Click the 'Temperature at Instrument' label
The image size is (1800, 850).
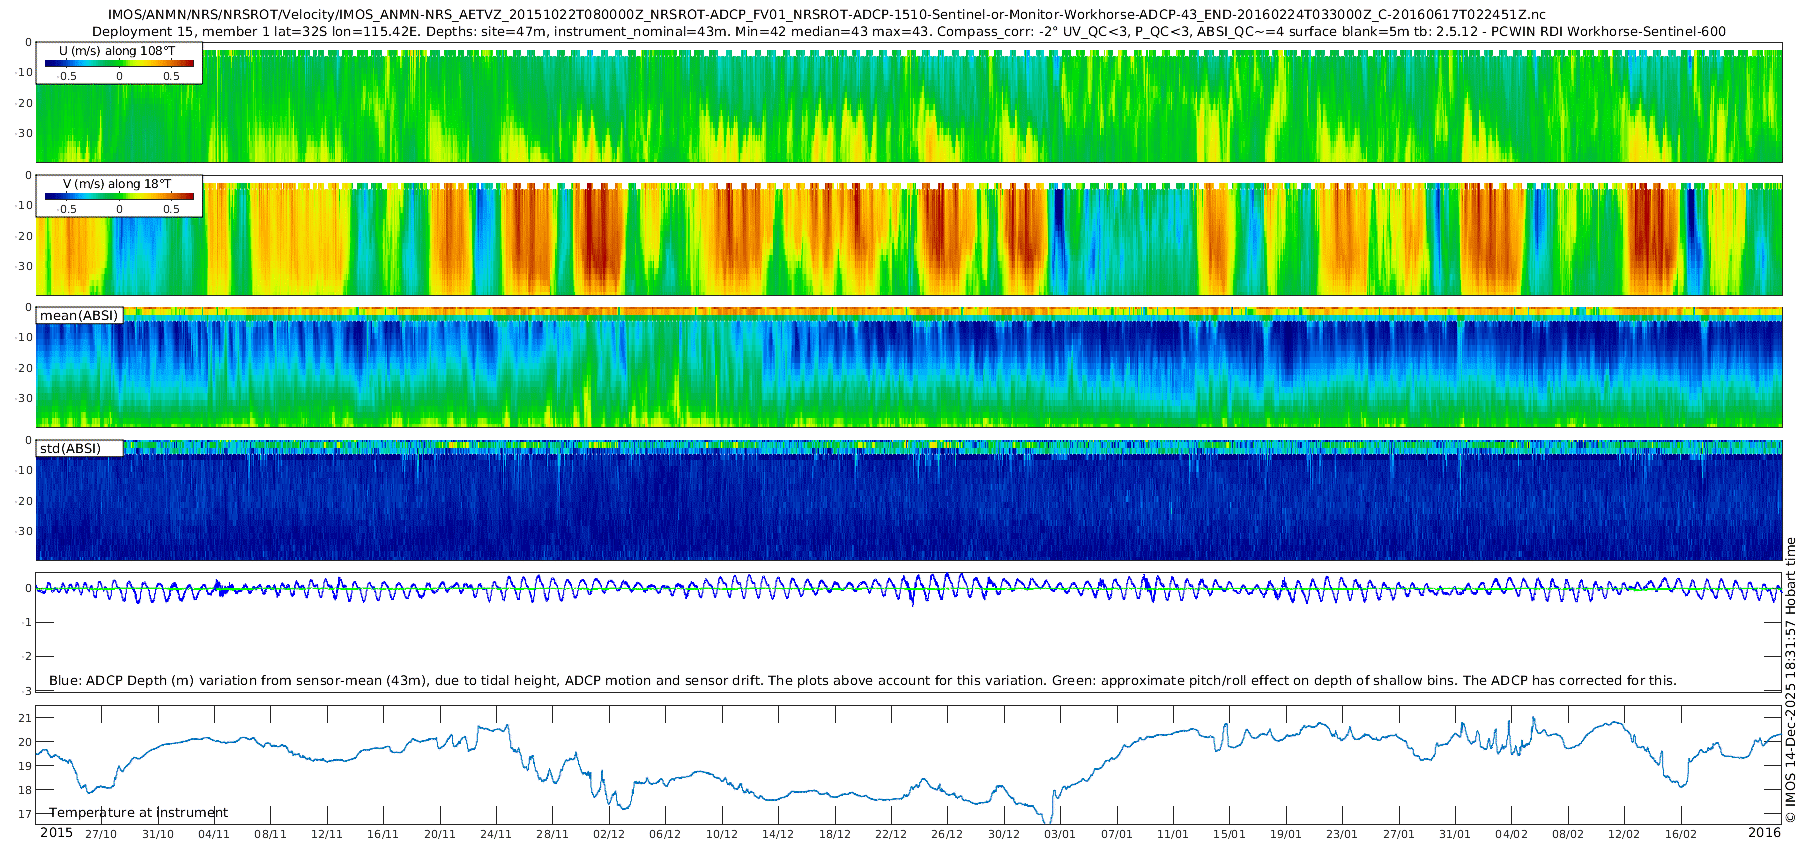tap(138, 813)
